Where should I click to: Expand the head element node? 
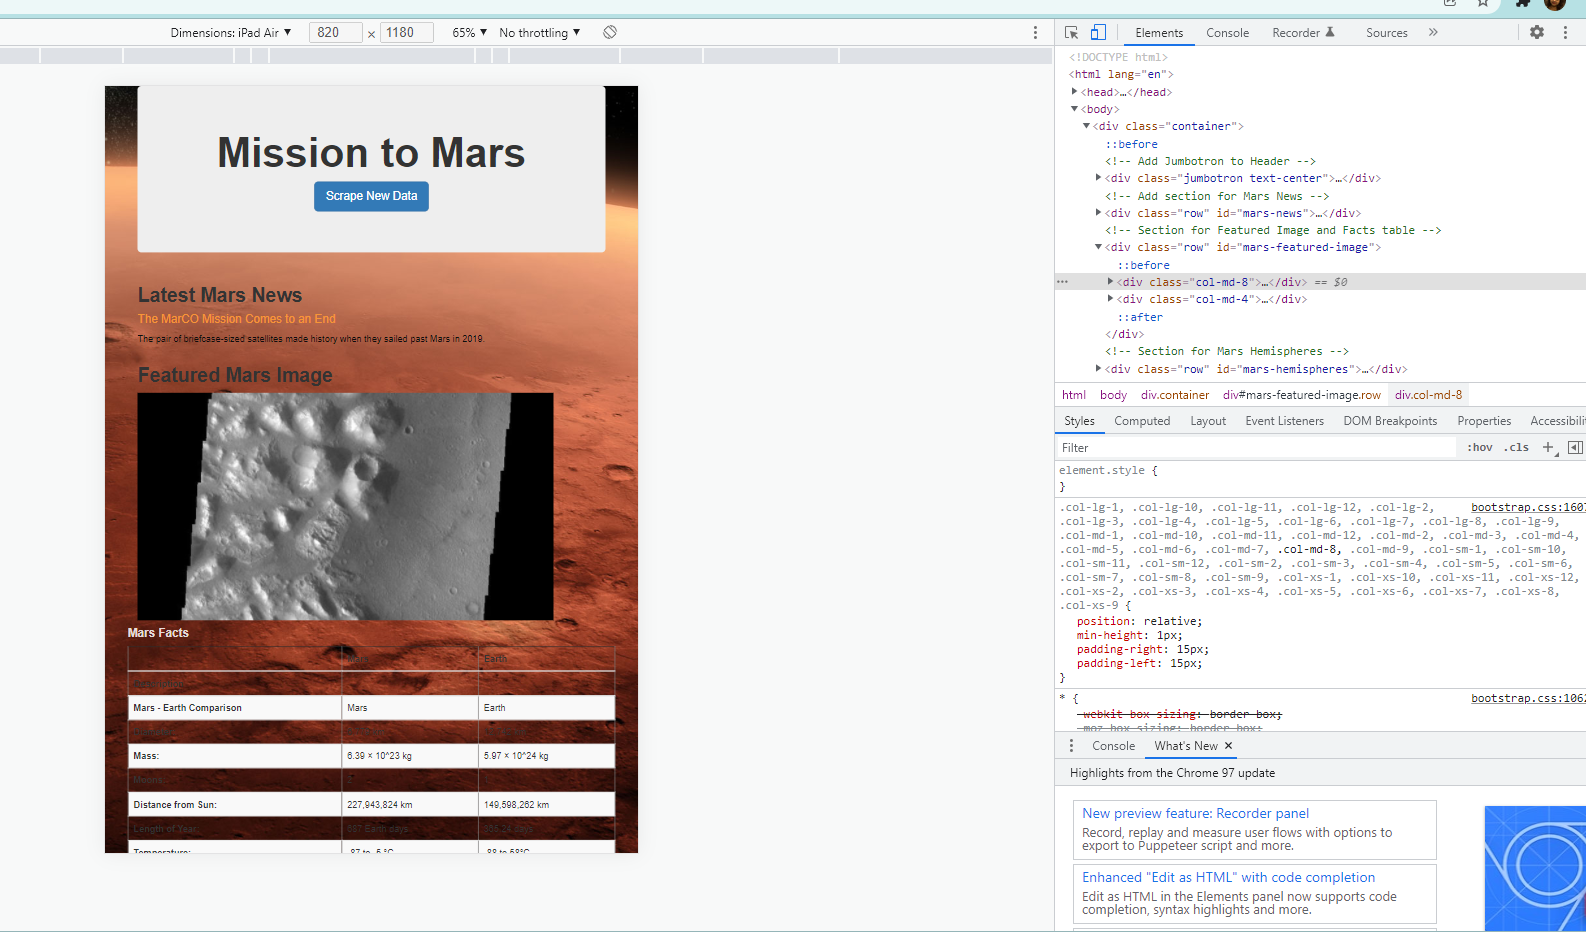[1075, 92]
